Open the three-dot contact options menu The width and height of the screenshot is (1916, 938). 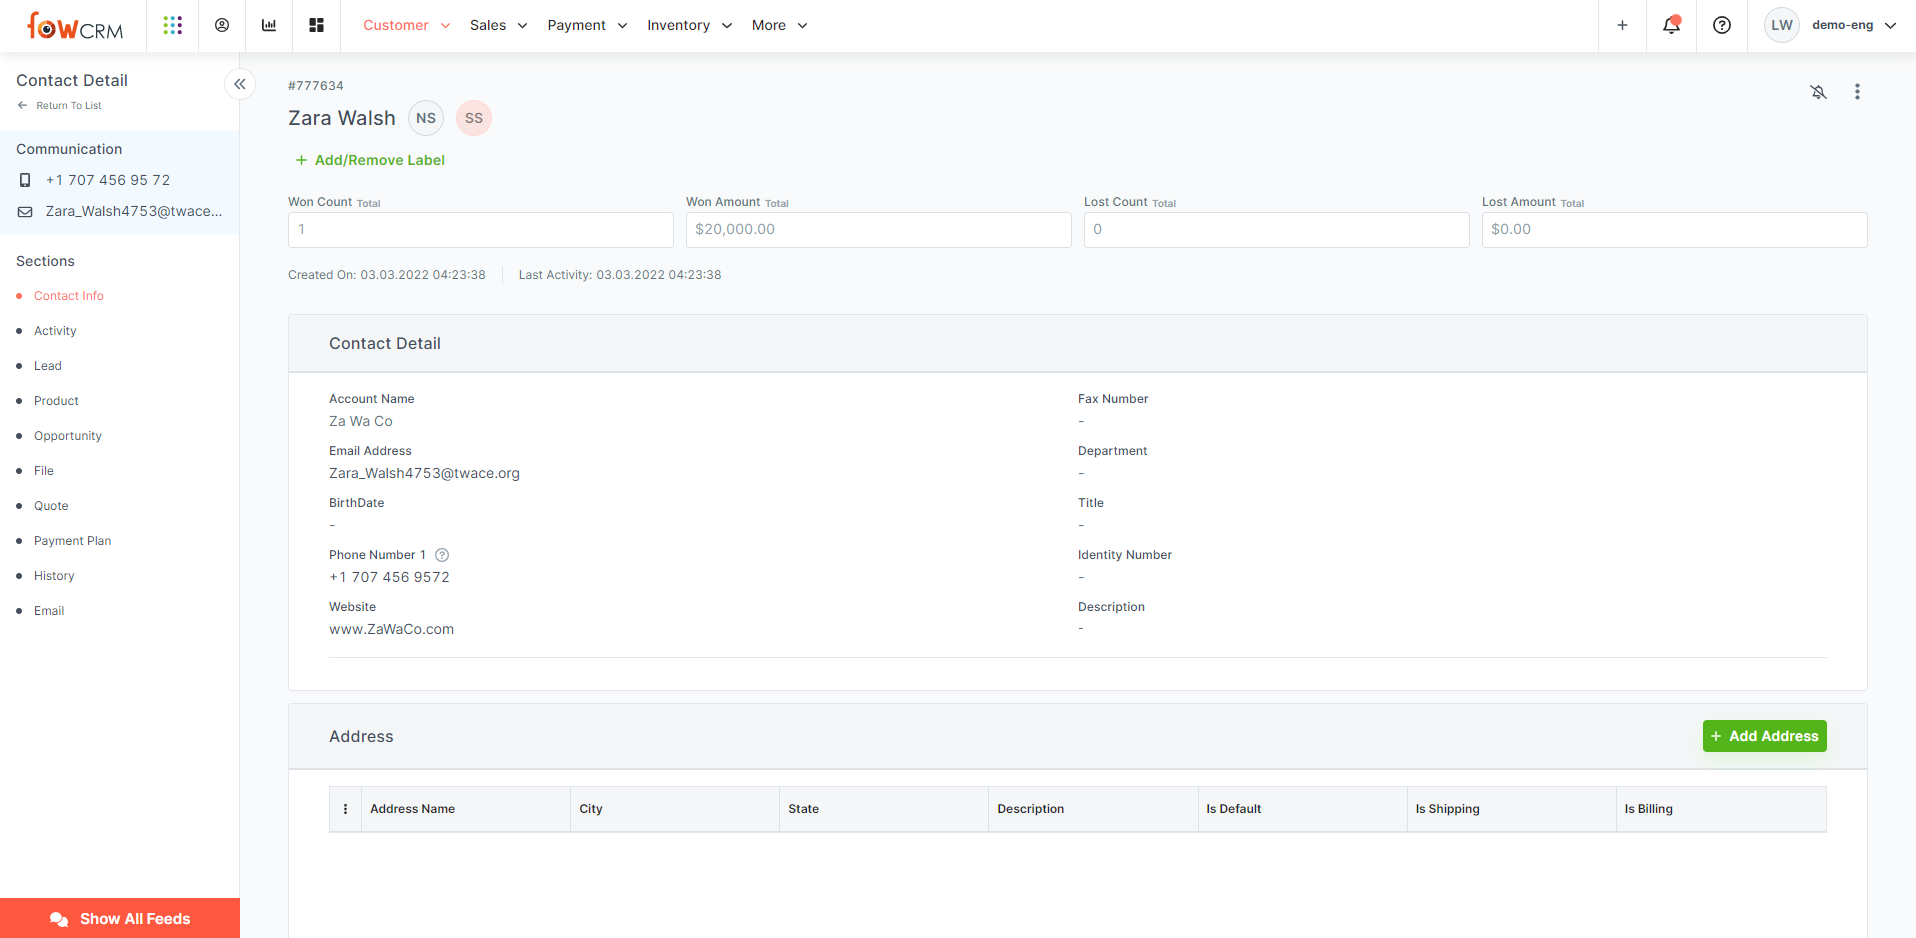point(1857,92)
